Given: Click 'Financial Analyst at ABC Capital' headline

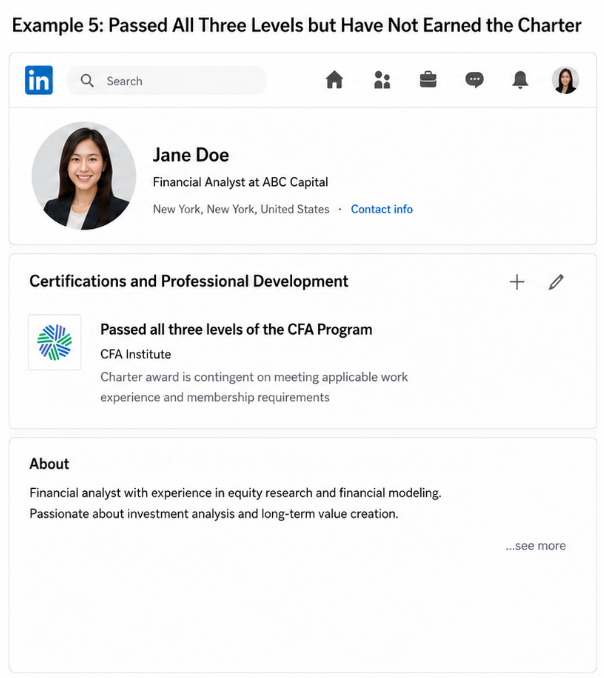Looking at the screenshot, I should (240, 182).
